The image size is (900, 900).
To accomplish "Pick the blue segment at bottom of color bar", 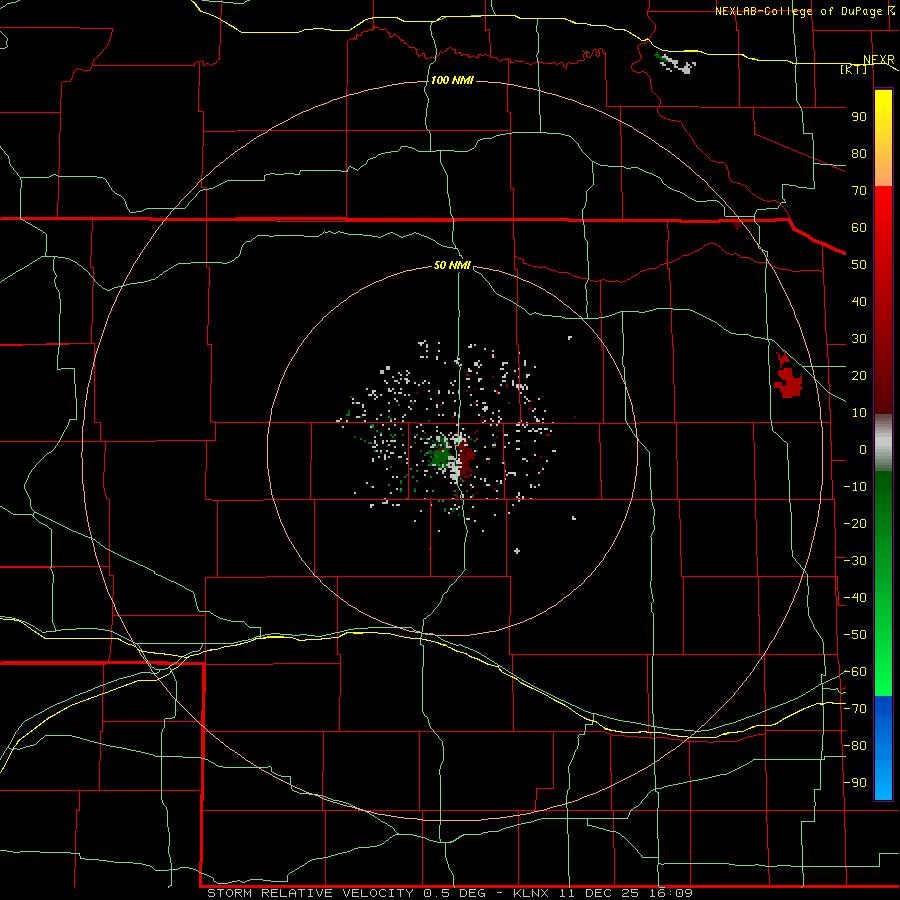I will tap(883, 748).
